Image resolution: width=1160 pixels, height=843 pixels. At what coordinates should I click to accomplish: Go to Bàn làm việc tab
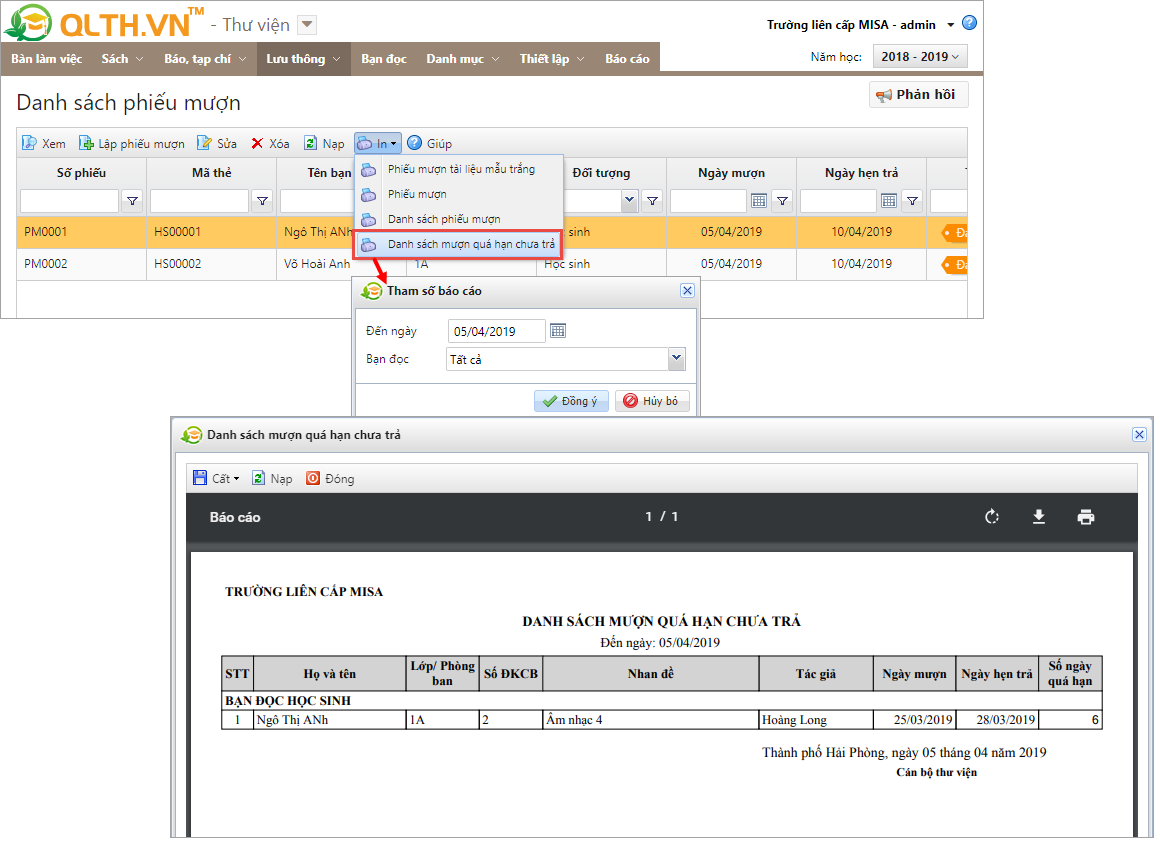(47, 58)
